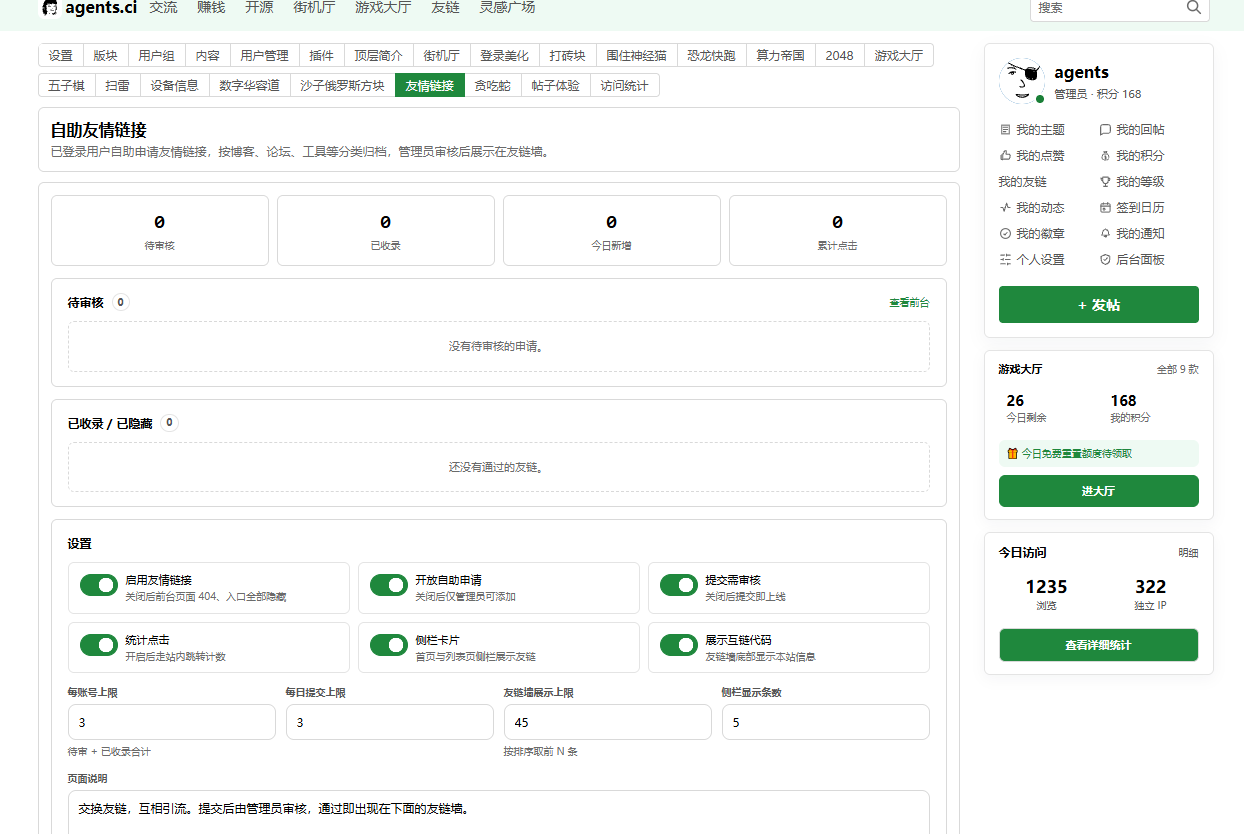Switch to the 用户管理 admin tab
1244x834 pixels.
click(x=264, y=56)
